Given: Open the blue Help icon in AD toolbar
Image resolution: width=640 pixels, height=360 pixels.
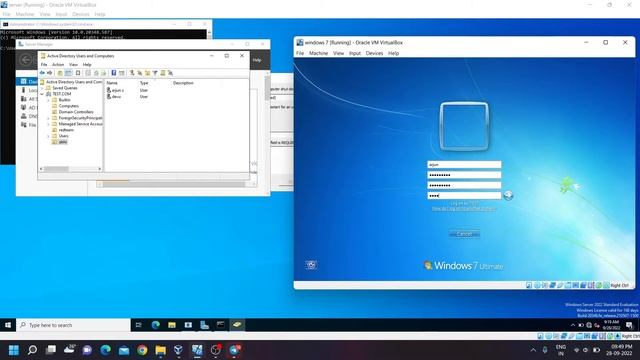Looking at the screenshot, I should [x=113, y=73].
